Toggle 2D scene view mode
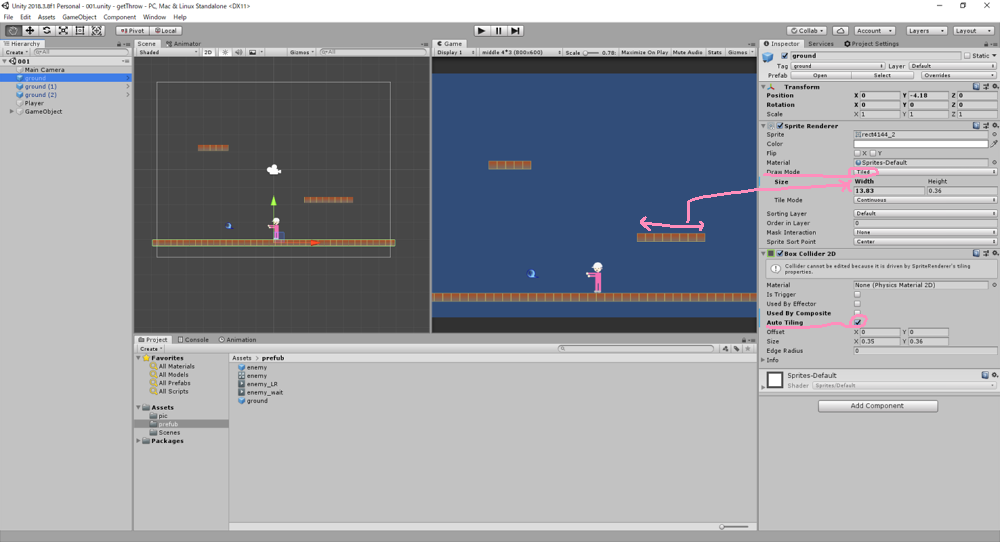Image resolution: width=1000 pixels, height=542 pixels. [x=208, y=52]
